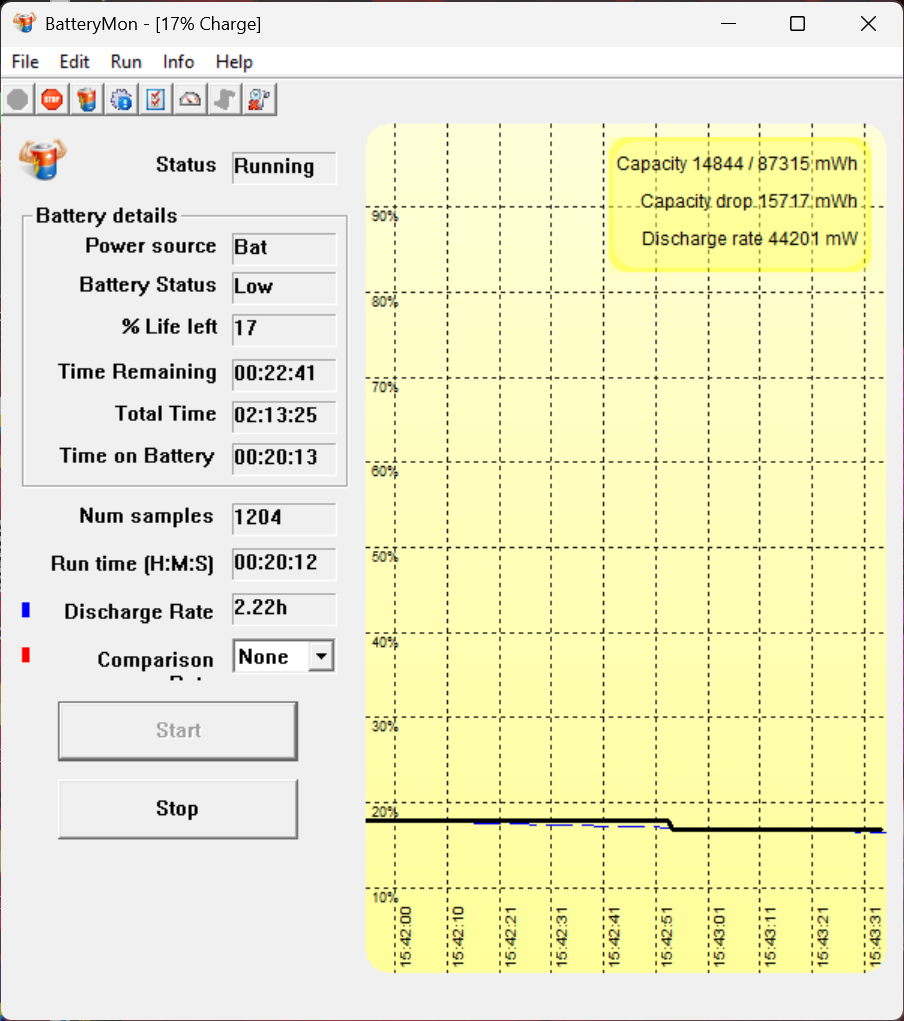Click the blue Discharge Rate color marker
The height and width of the screenshot is (1021, 904).
26,610
